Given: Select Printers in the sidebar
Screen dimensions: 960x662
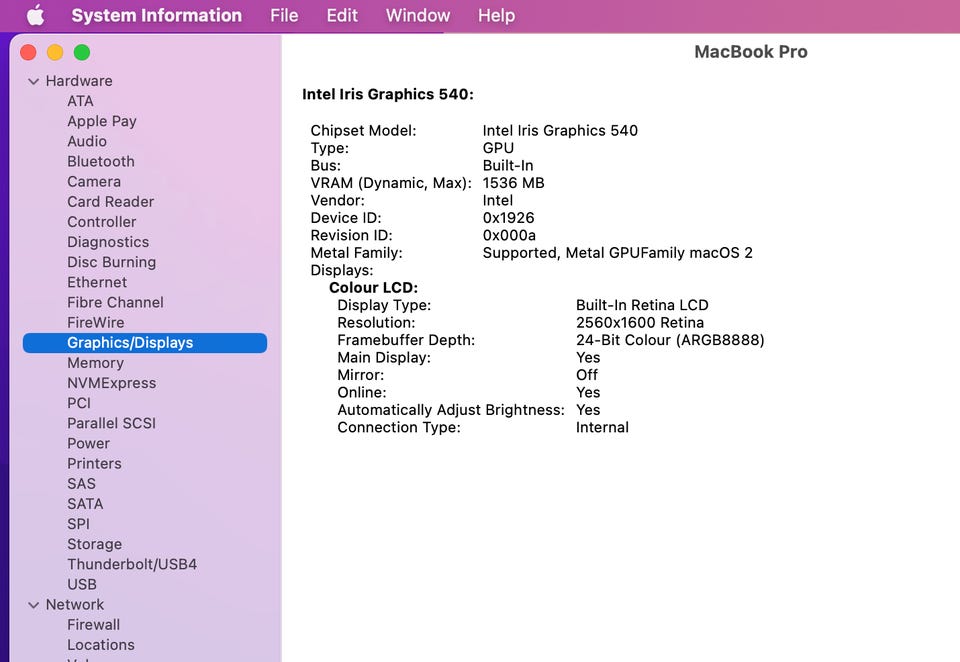Looking at the screenshot, I should tap(94, 464).
